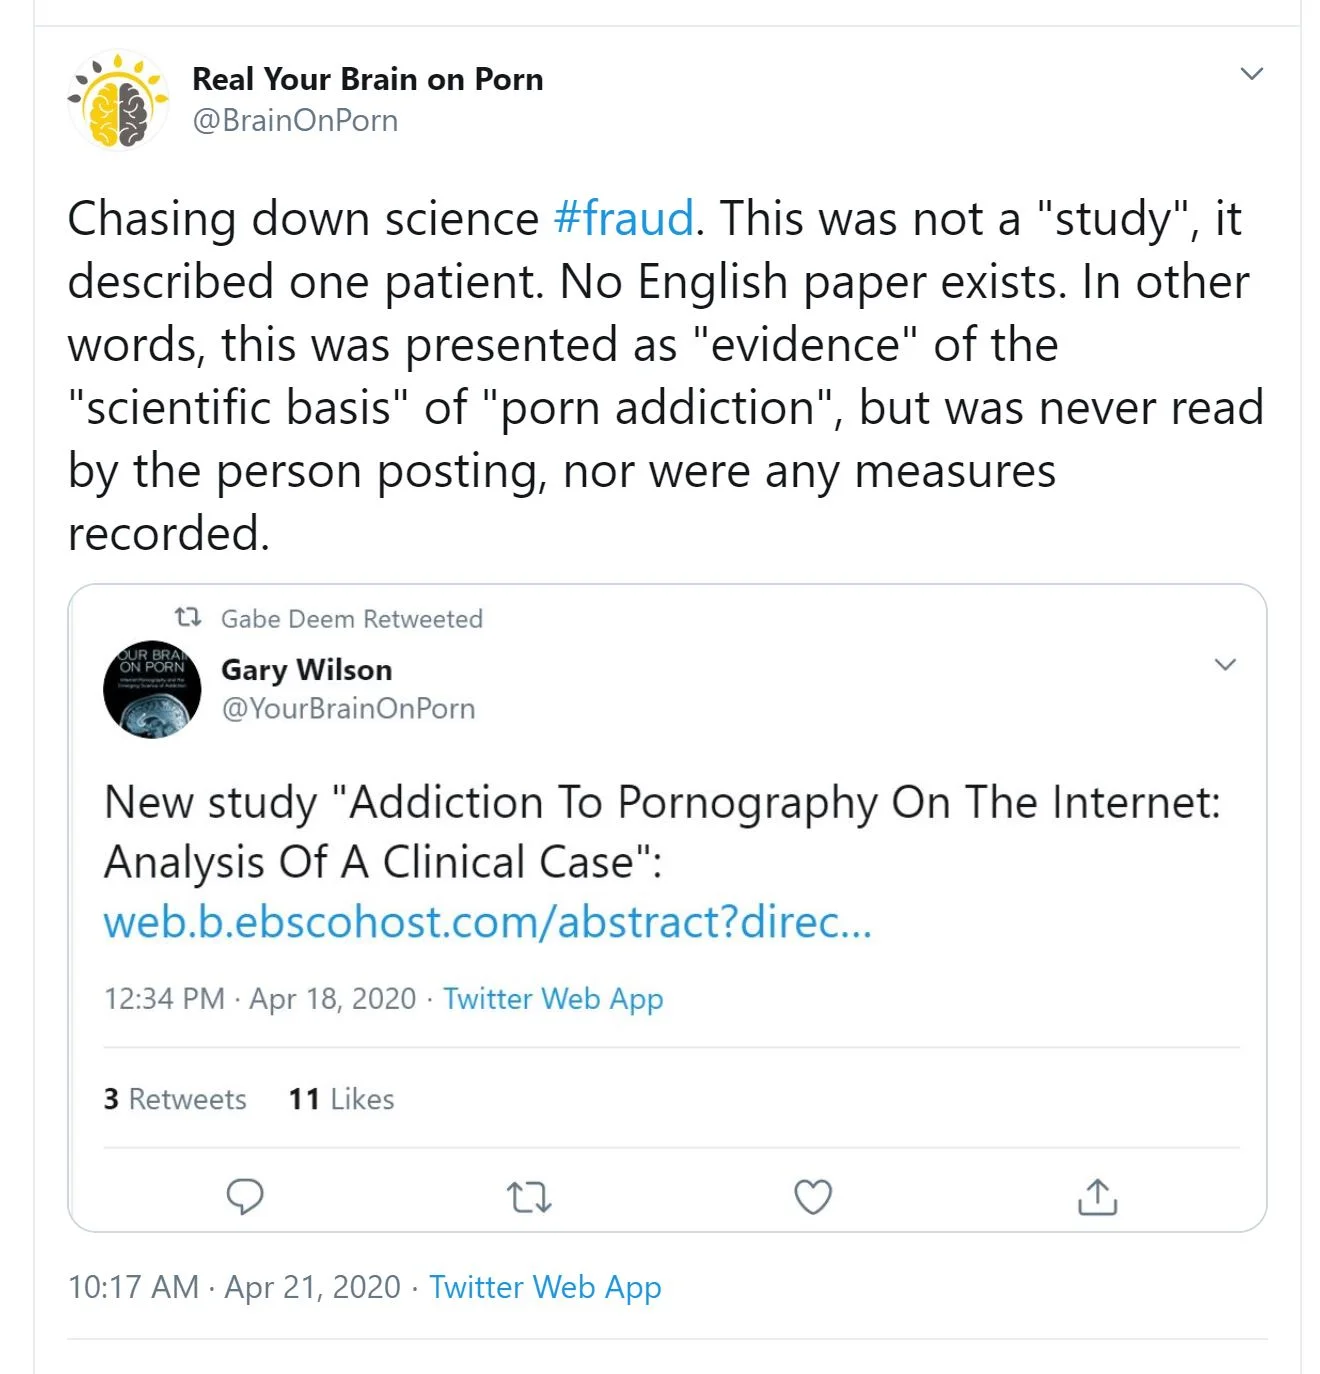Screen dimensions: 1320x1374
Task: Click Twitter Web App link at the bottom
Action: tap(545, 1287)
